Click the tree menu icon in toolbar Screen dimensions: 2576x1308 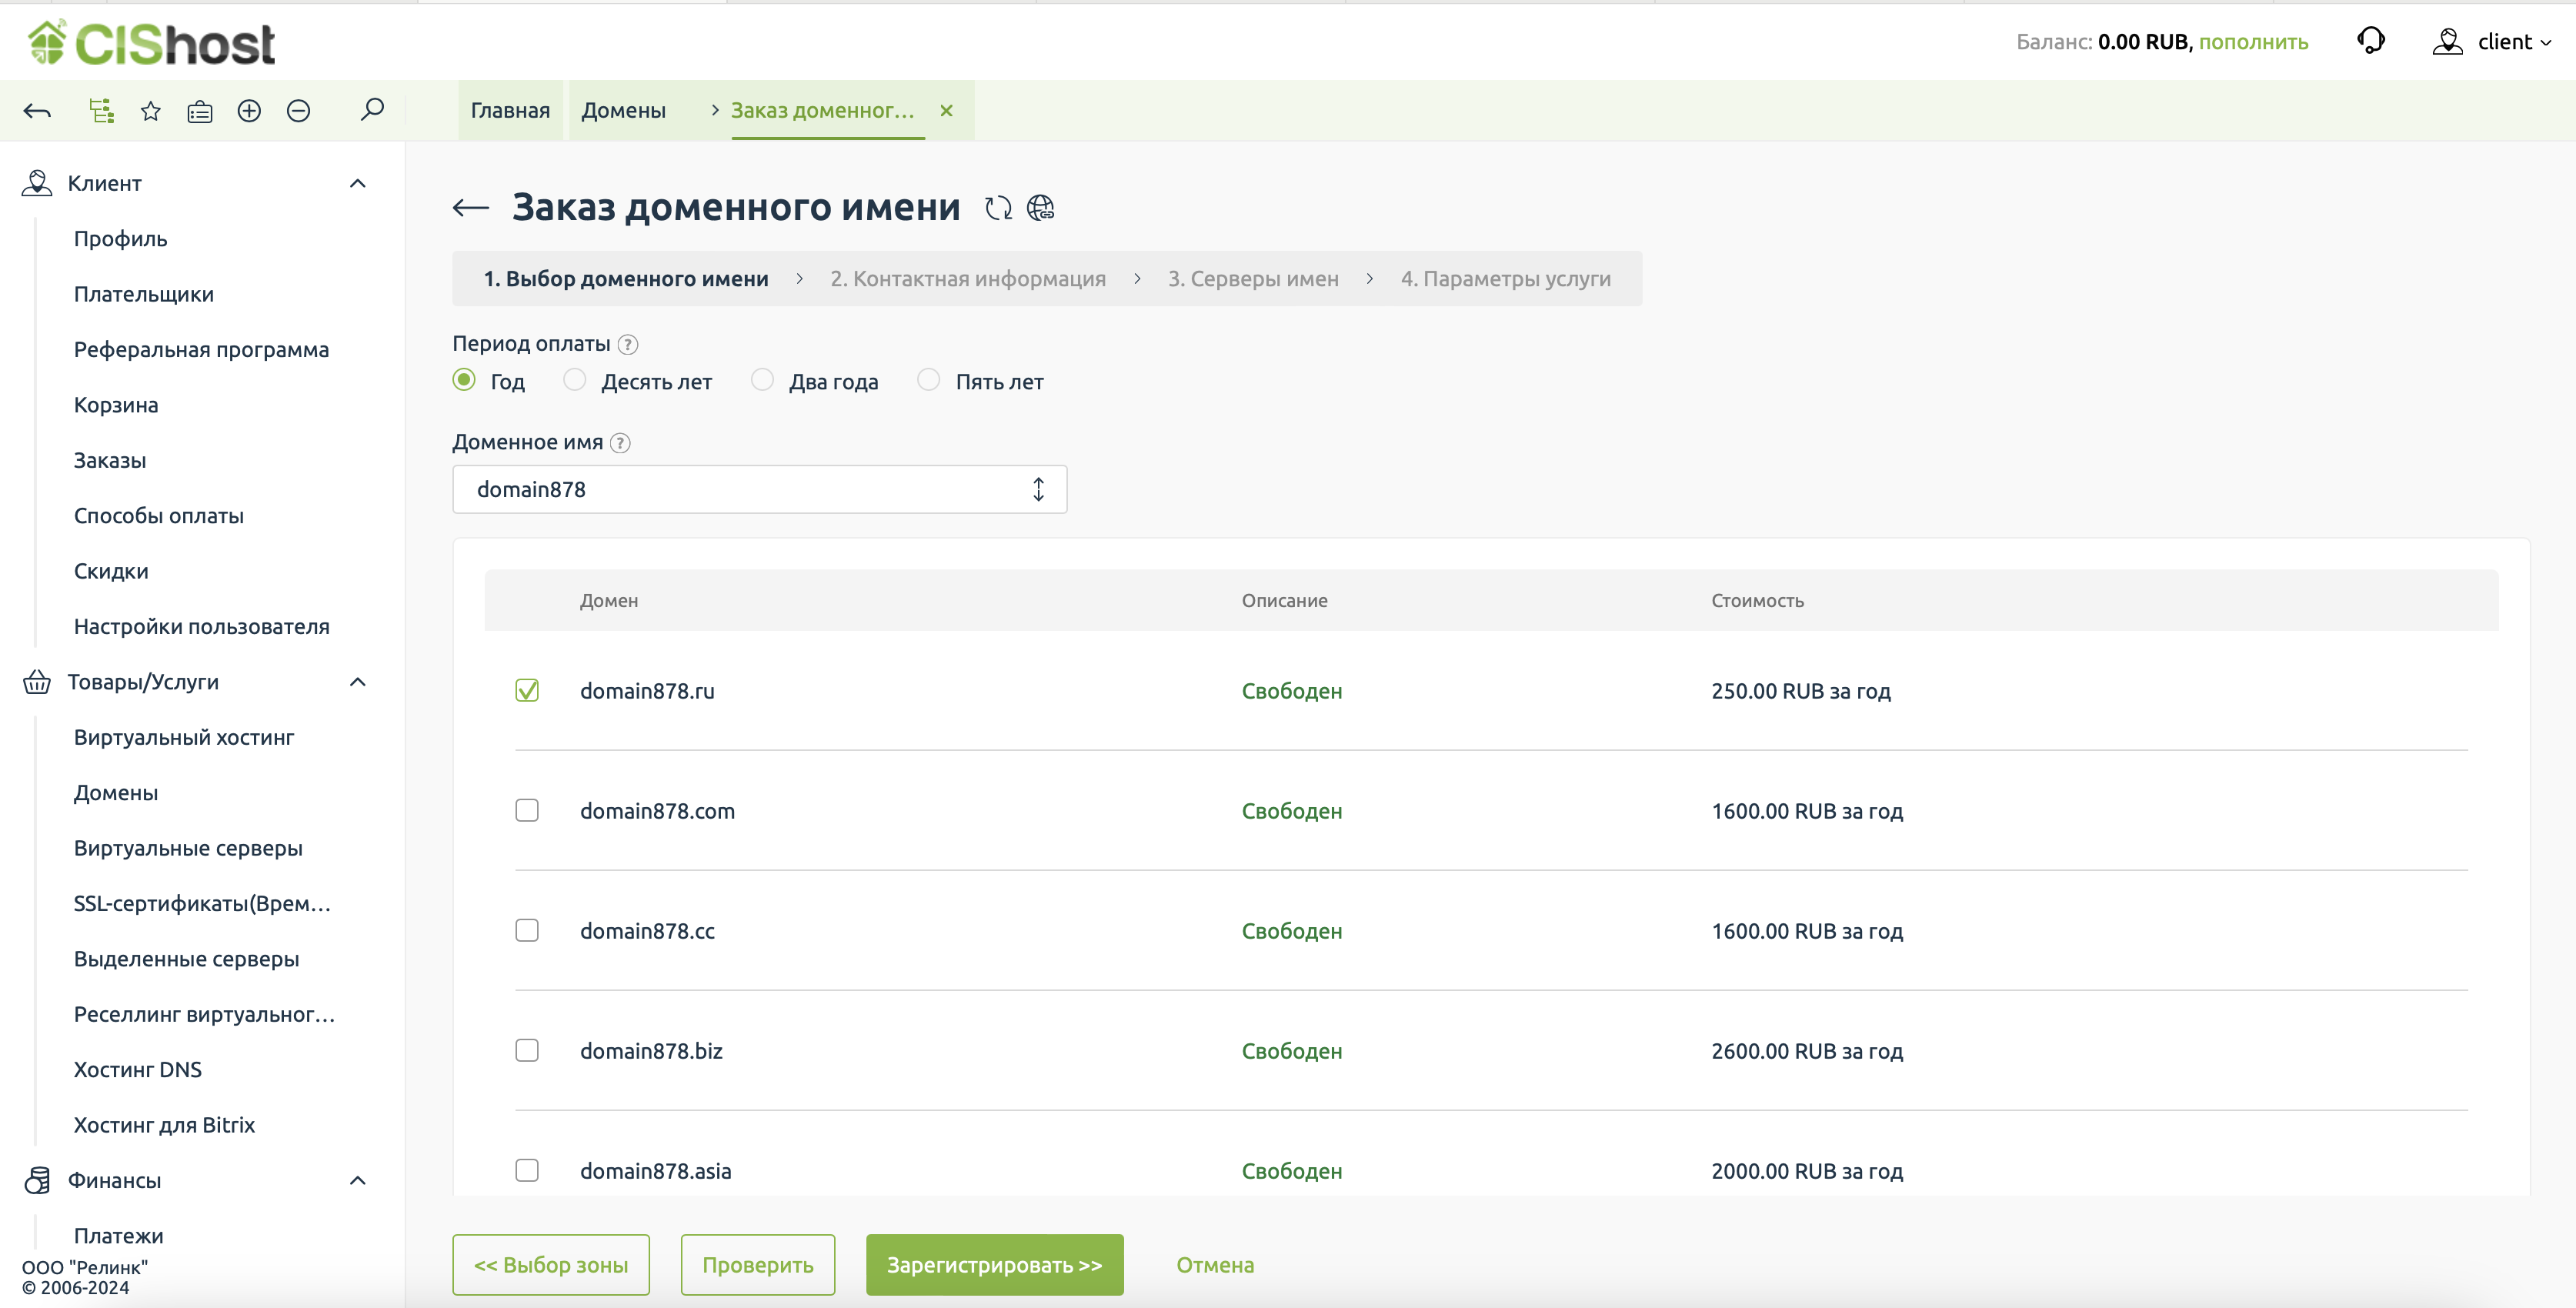101,111
